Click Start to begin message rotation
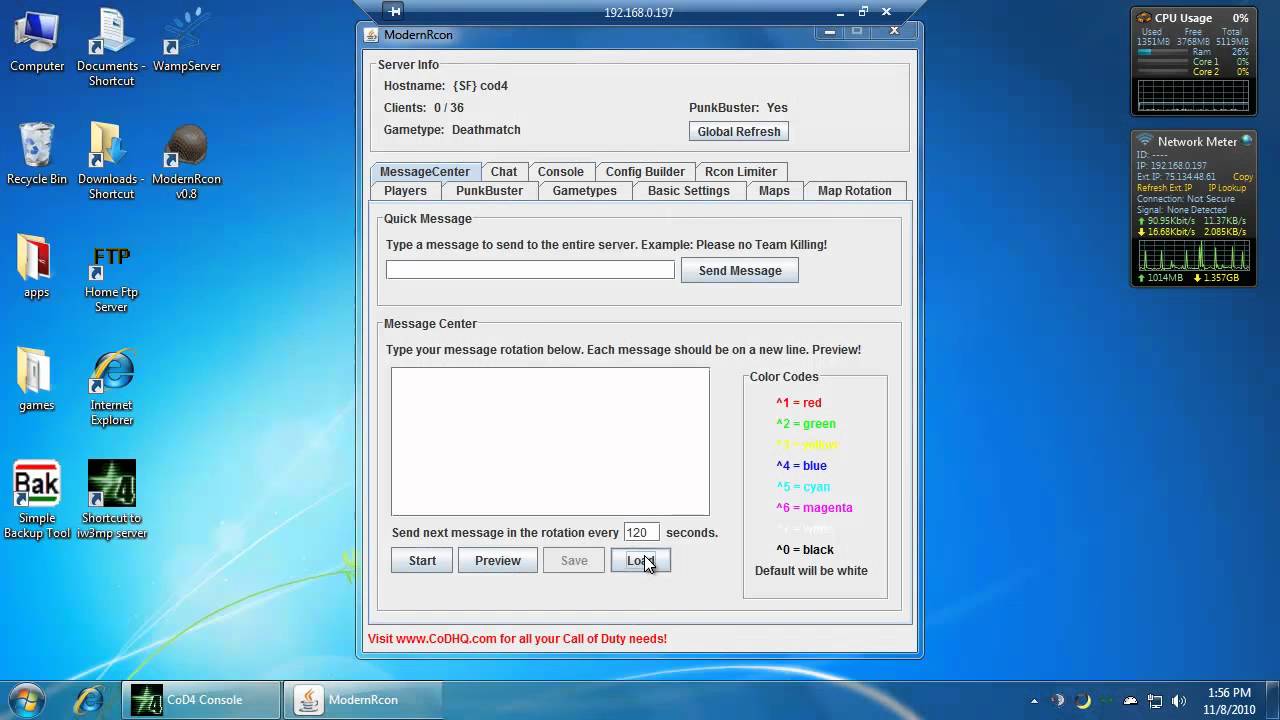The width and height of the screenshot is (1280, 720). point(422,561)
